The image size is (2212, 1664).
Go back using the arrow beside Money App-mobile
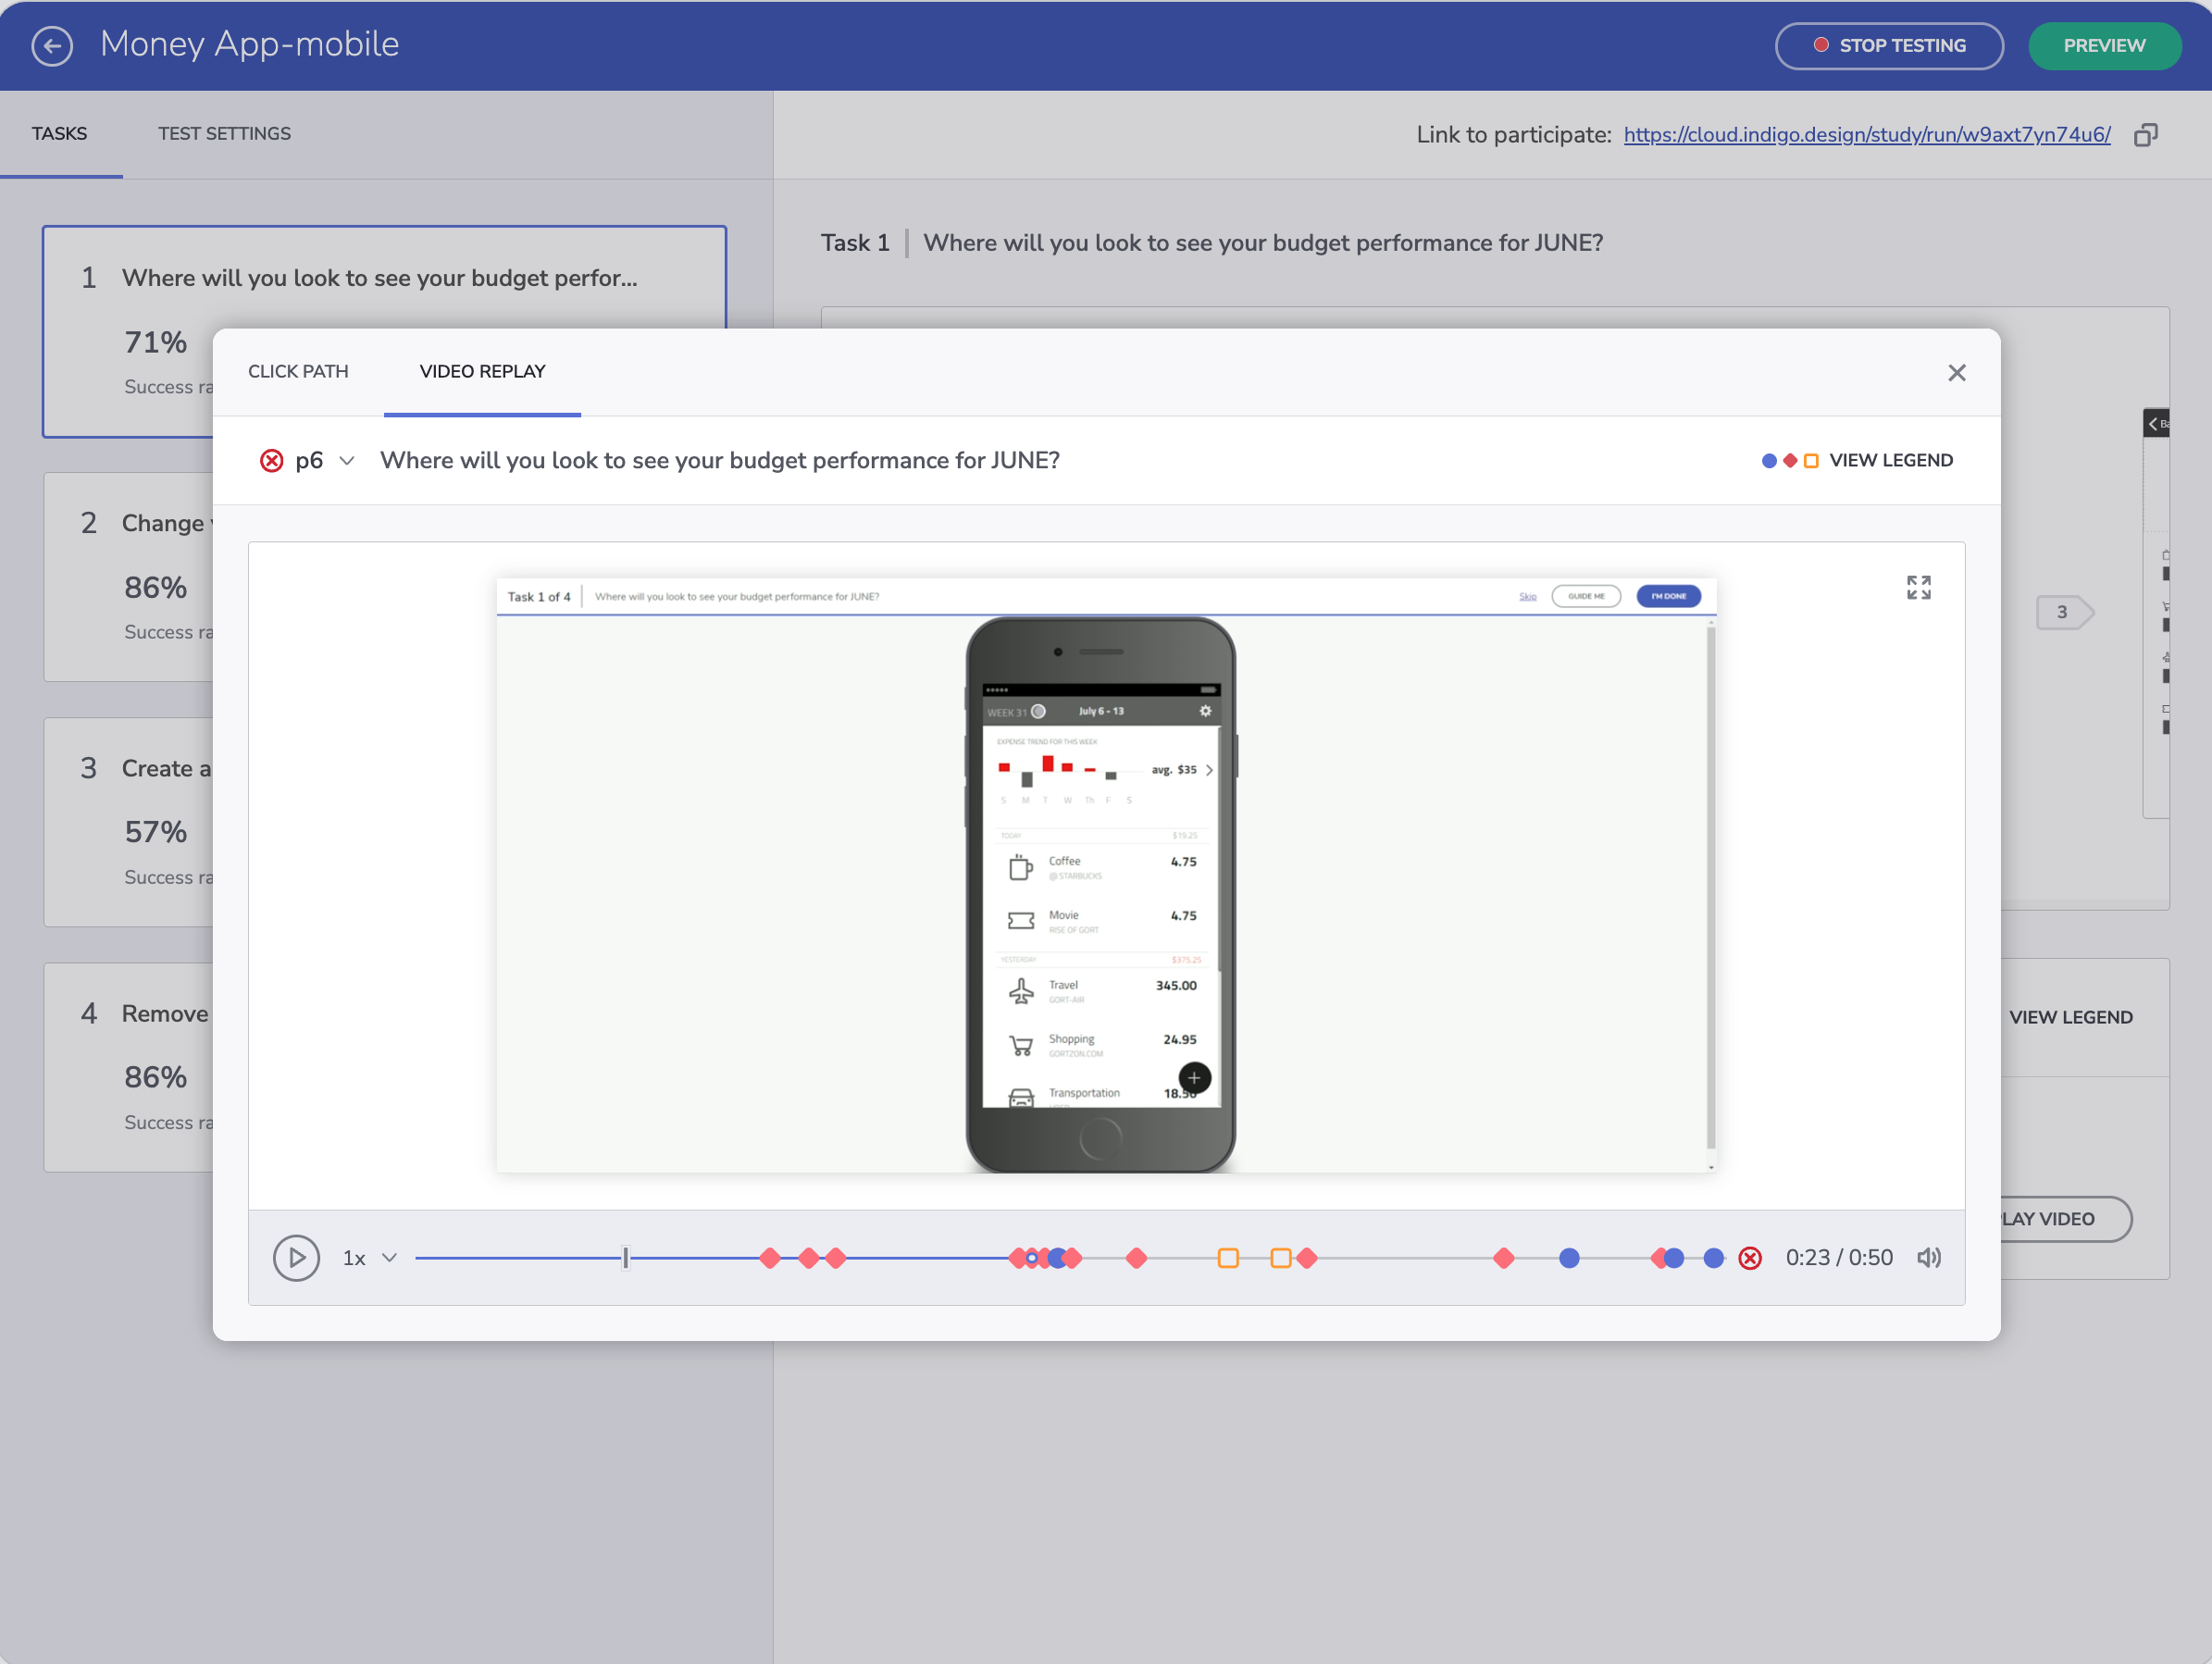52,45
